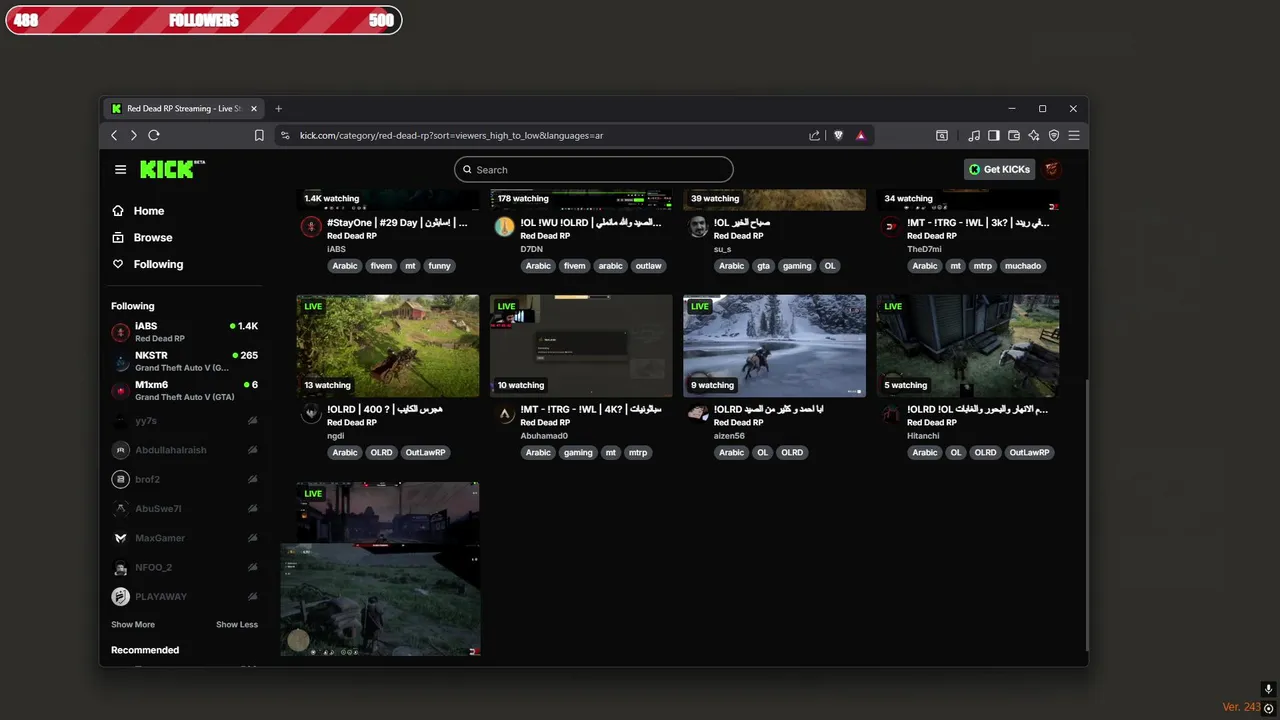Go back using the browser back arrow
Viewport: 1280px width, 720px height.
(114, 135)
